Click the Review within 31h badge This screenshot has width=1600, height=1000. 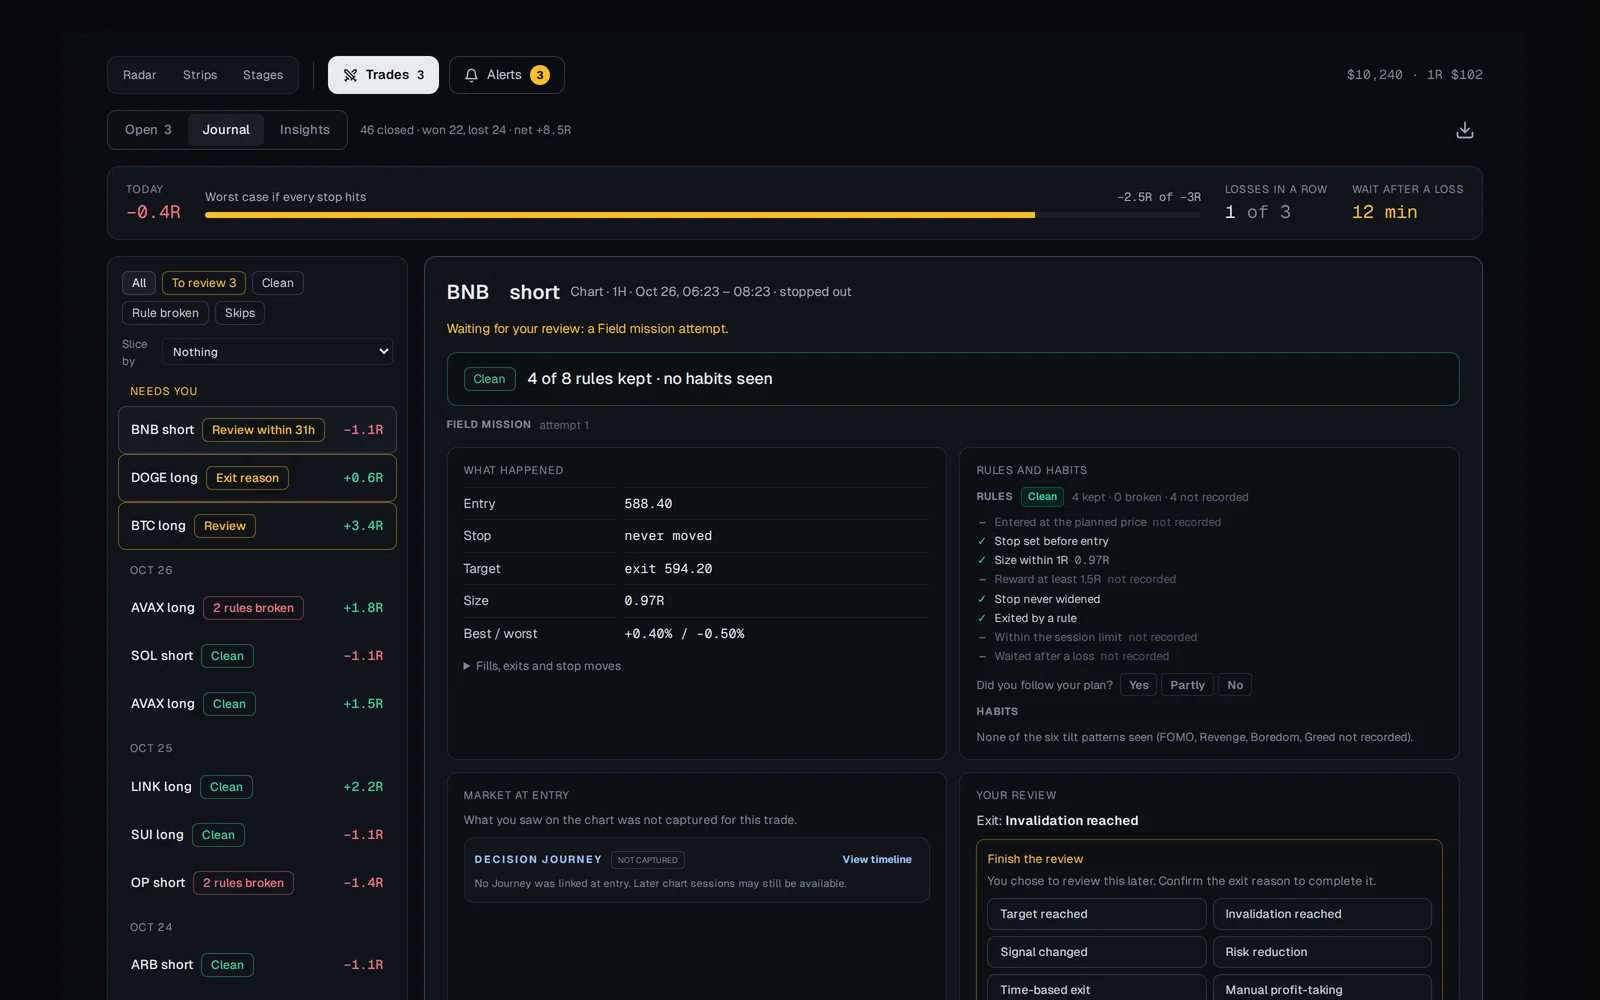263,430
